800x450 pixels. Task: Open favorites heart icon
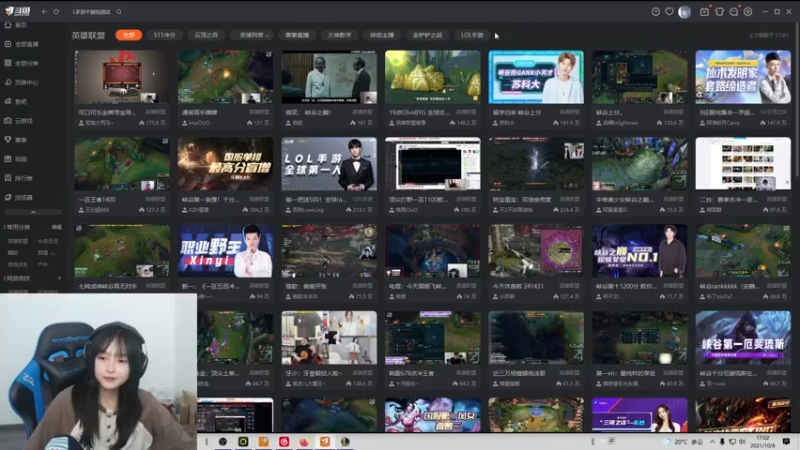pyautogui.click(x=669, y=12)
